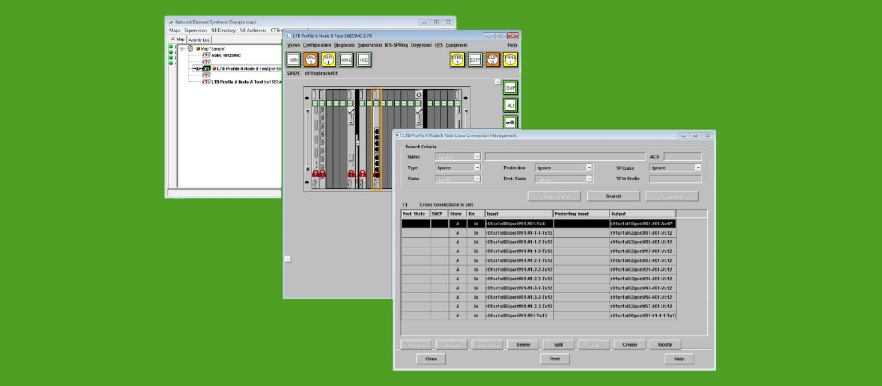Viewport: 882px width, 386px height.
Task: Click the Create button
Action: [629, 344]
